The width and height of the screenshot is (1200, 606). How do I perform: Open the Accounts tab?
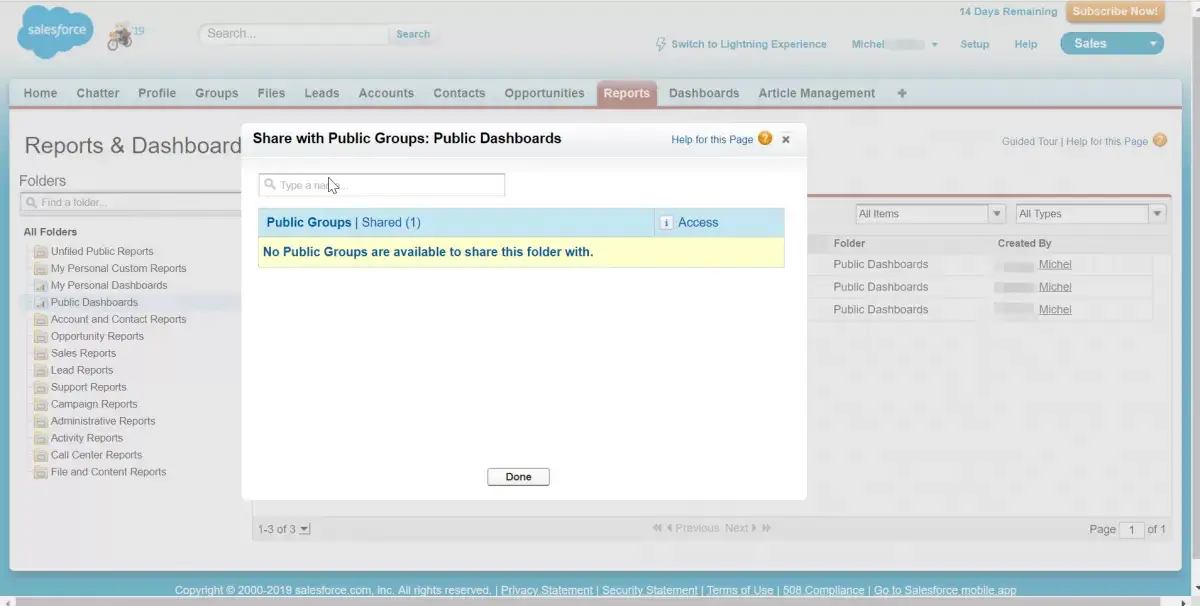[386, 93]
